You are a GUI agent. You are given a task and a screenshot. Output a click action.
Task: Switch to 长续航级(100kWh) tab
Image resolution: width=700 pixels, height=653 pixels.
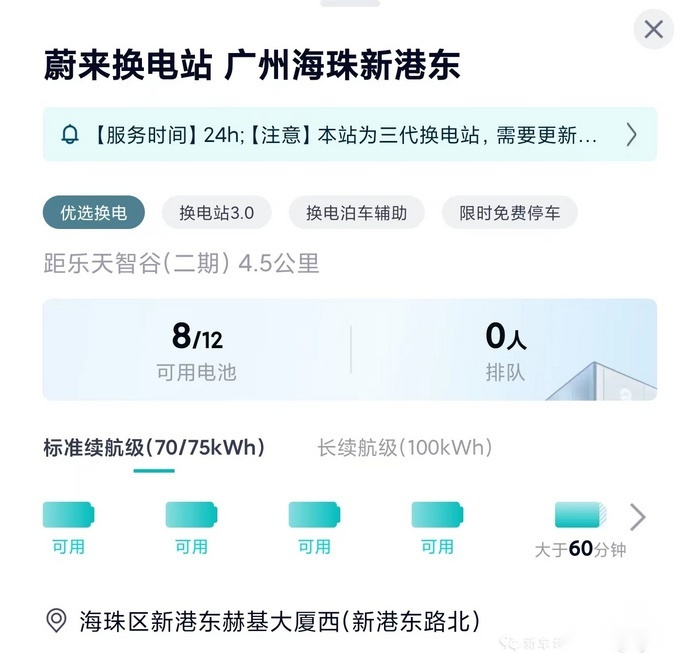pyautogui.click(x=405, y=448)
